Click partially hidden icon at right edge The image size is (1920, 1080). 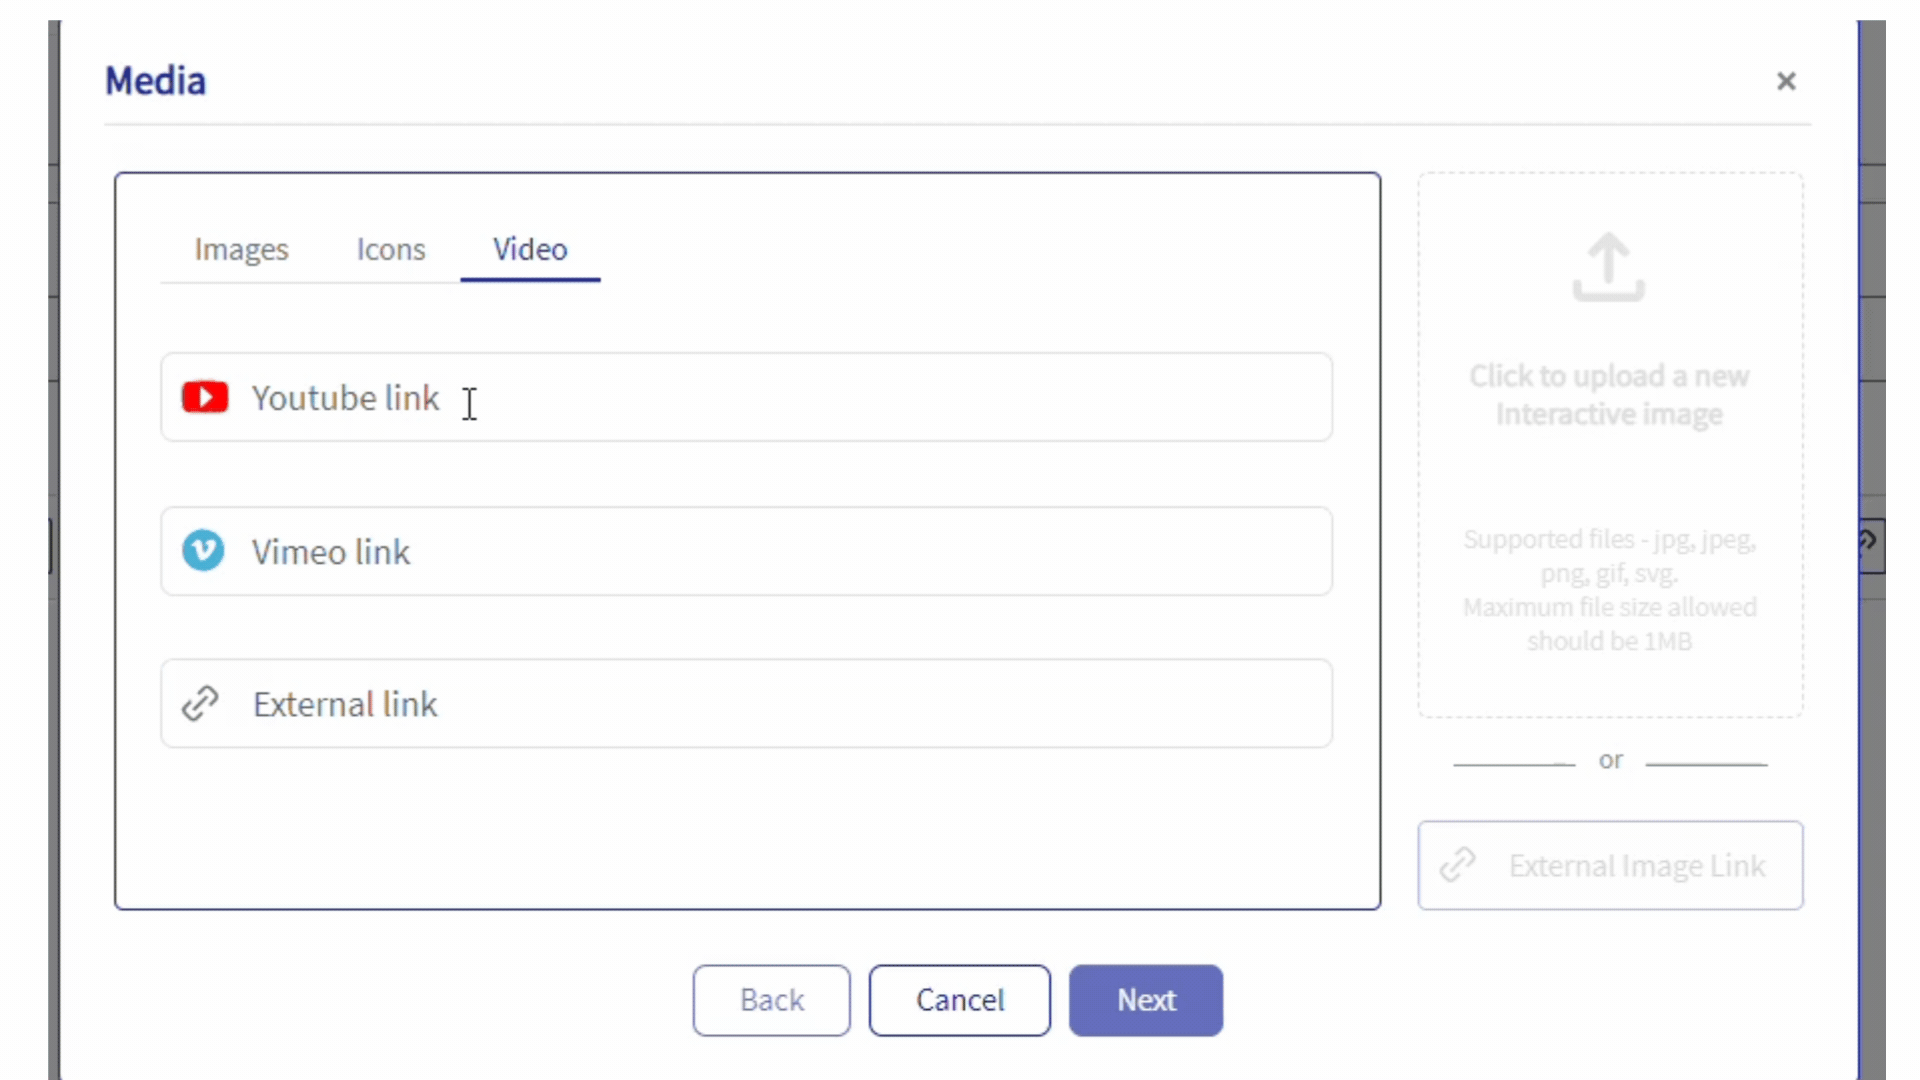point(1869,544)
